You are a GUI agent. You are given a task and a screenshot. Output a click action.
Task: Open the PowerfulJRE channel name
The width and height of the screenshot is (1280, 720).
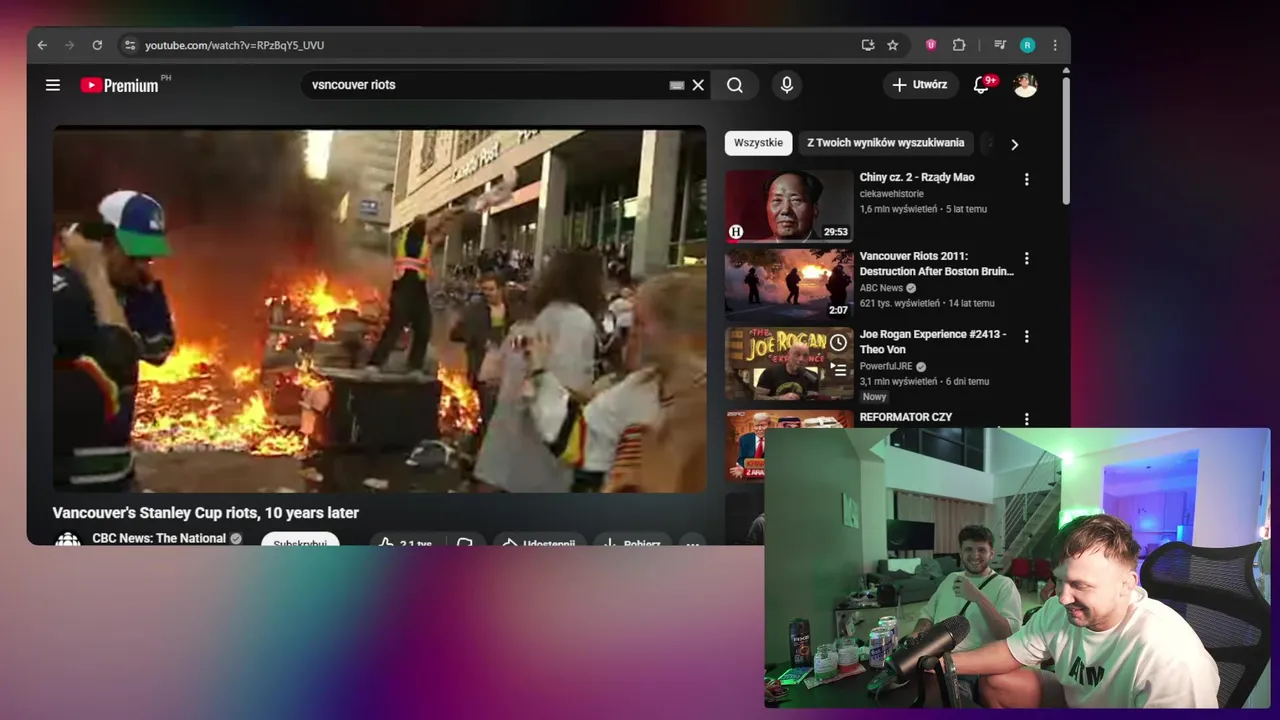(x=886, y=366)
